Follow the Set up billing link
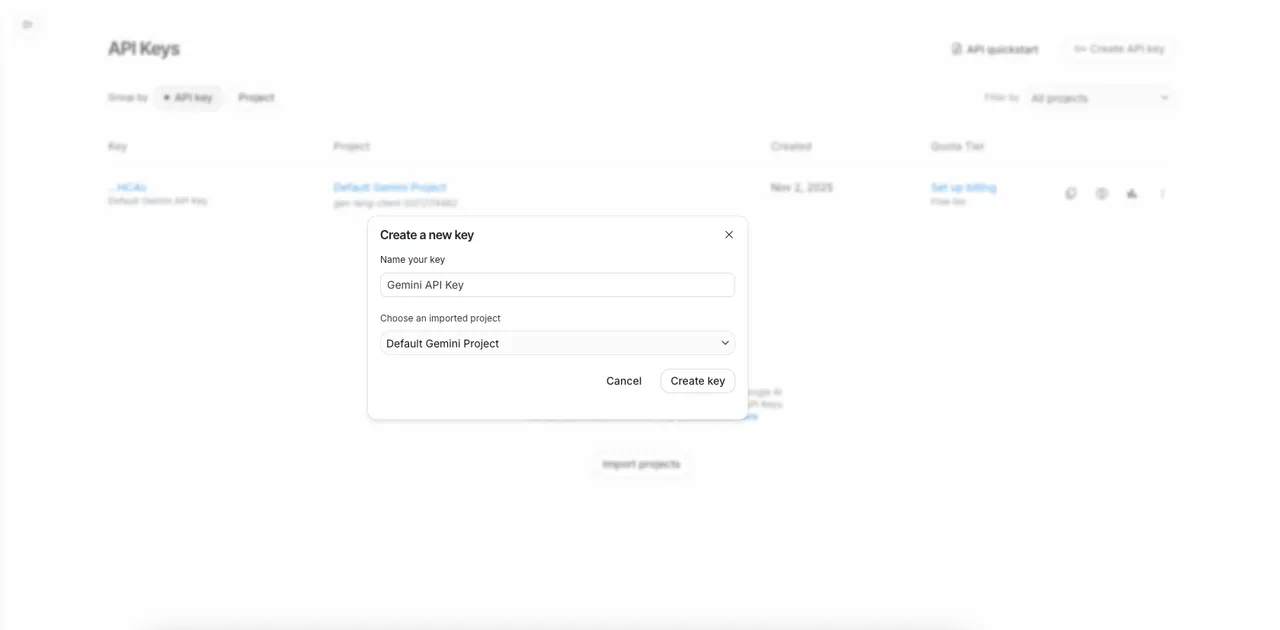The width and height of the screenshot is (1280, 630). [963, 187]
